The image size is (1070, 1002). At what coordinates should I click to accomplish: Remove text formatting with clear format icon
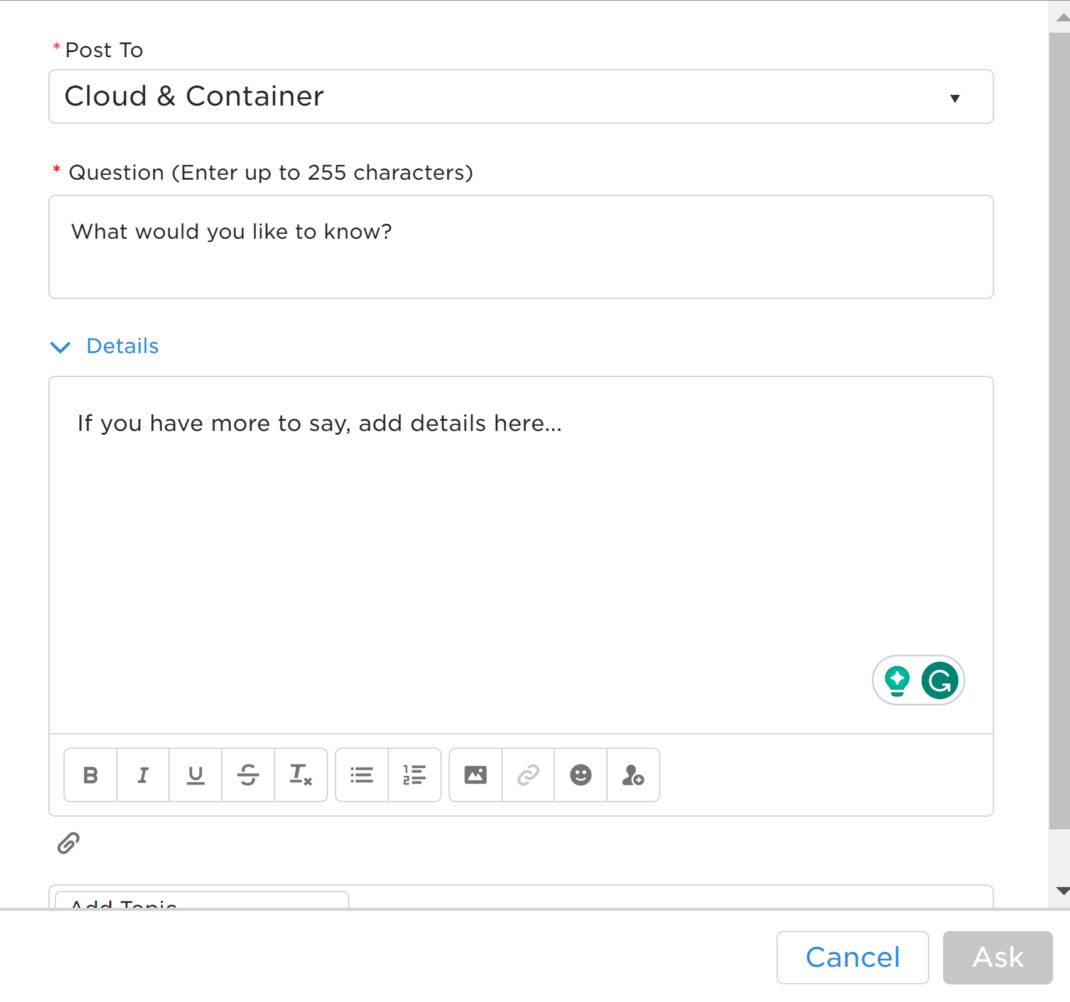[301, 774]
